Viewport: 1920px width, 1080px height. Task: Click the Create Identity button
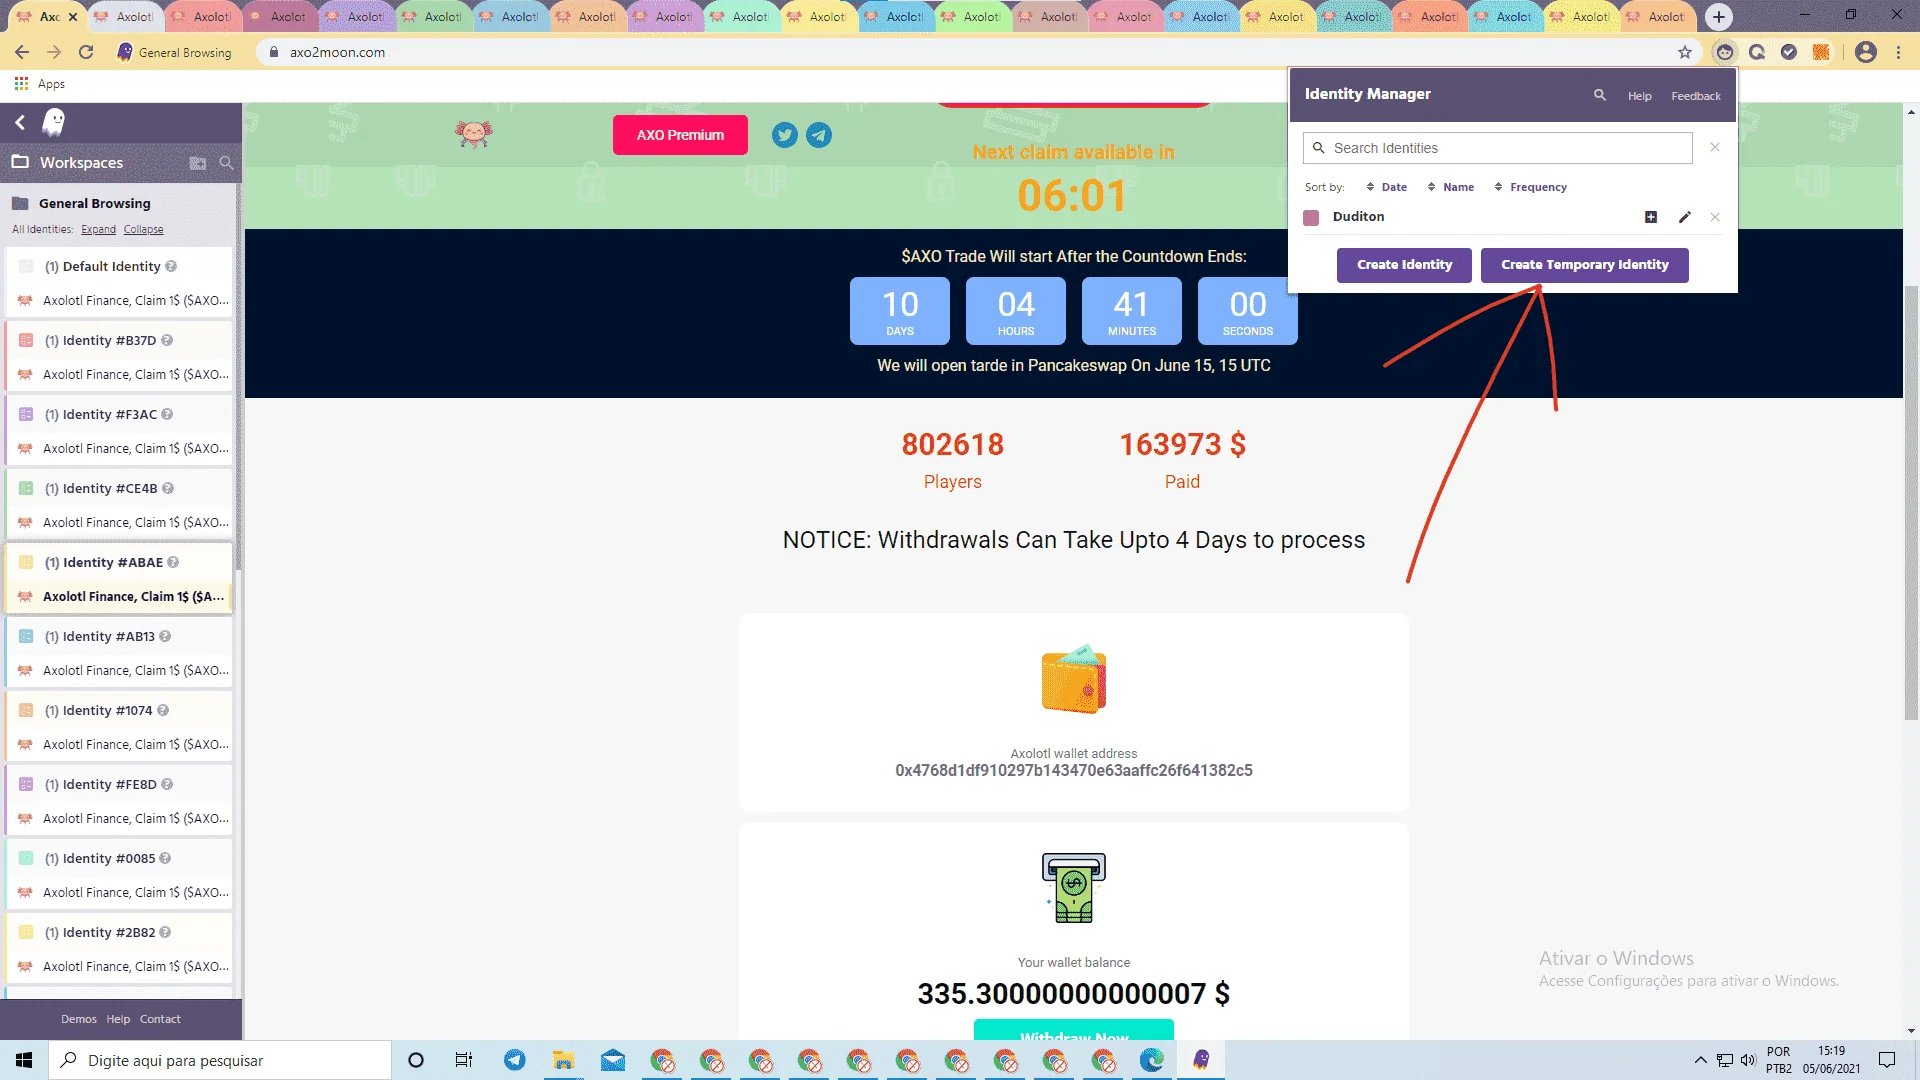click(1404, 265)
